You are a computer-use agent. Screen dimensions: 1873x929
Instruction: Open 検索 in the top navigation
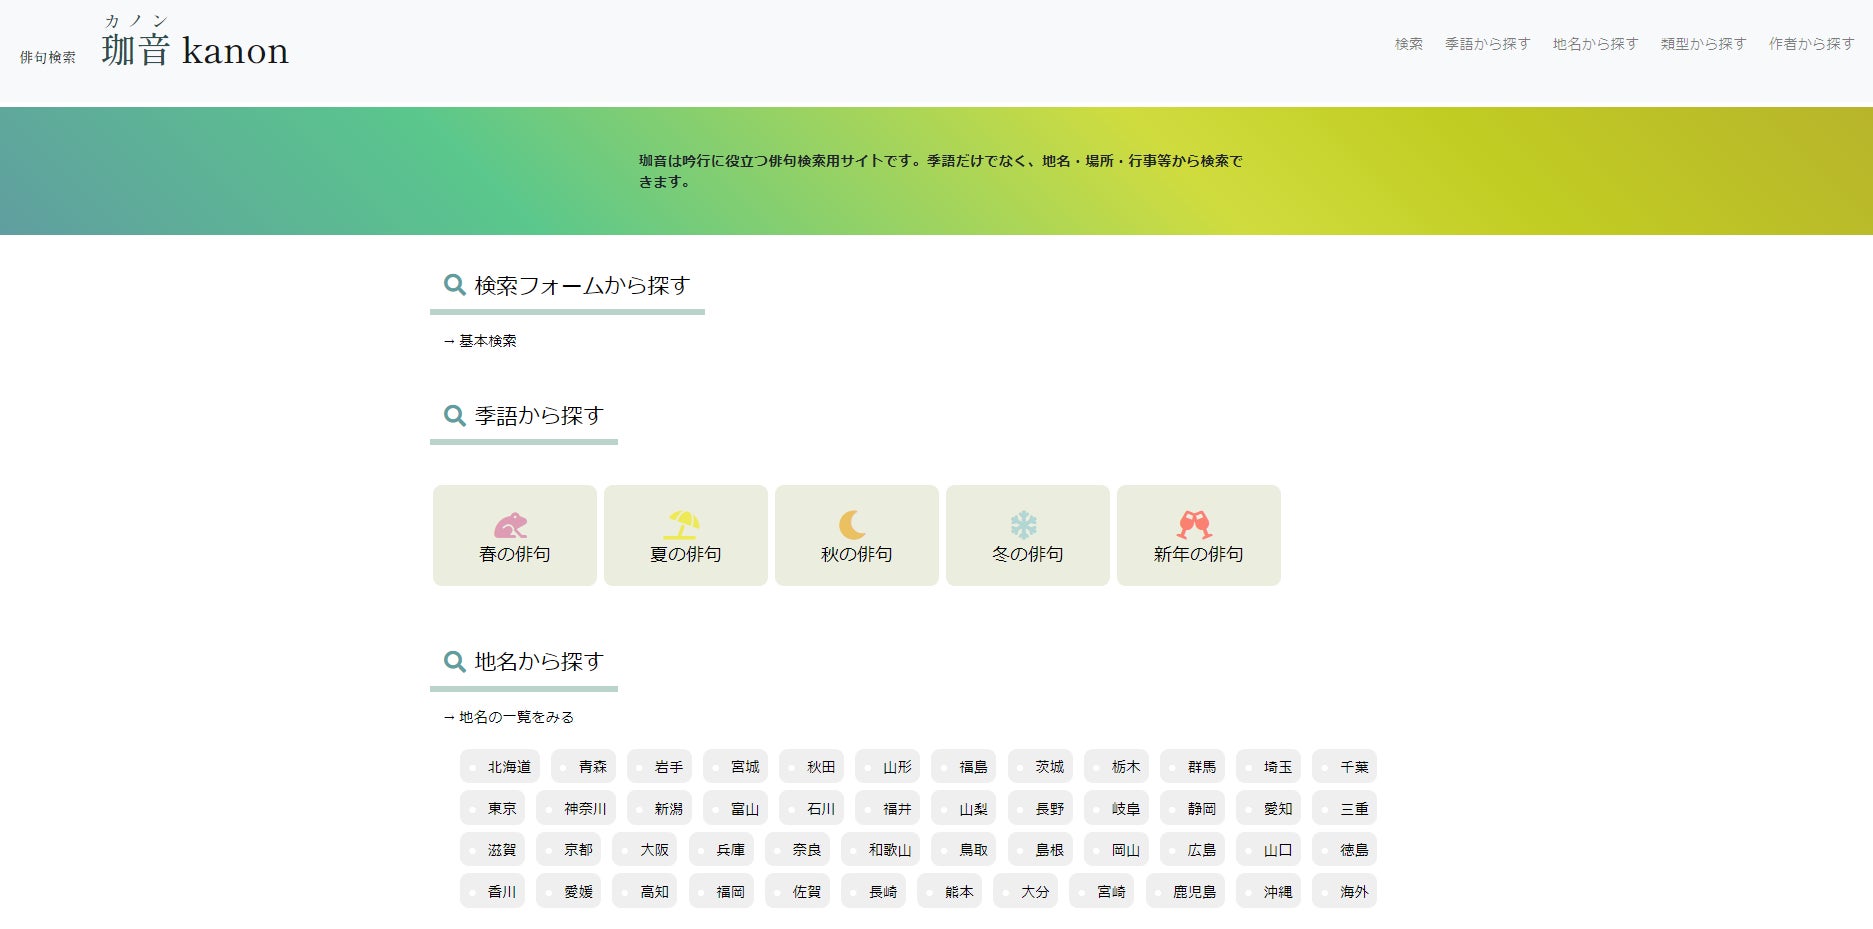coord(1408,44)
